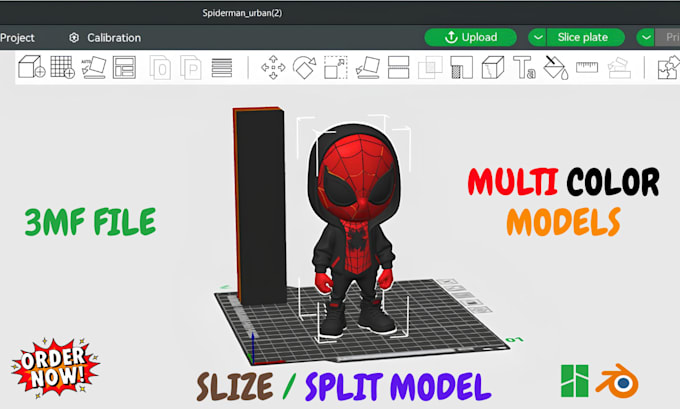Open variable layer height tool
This screenshot has height=409, width=680.
point(222,68)
